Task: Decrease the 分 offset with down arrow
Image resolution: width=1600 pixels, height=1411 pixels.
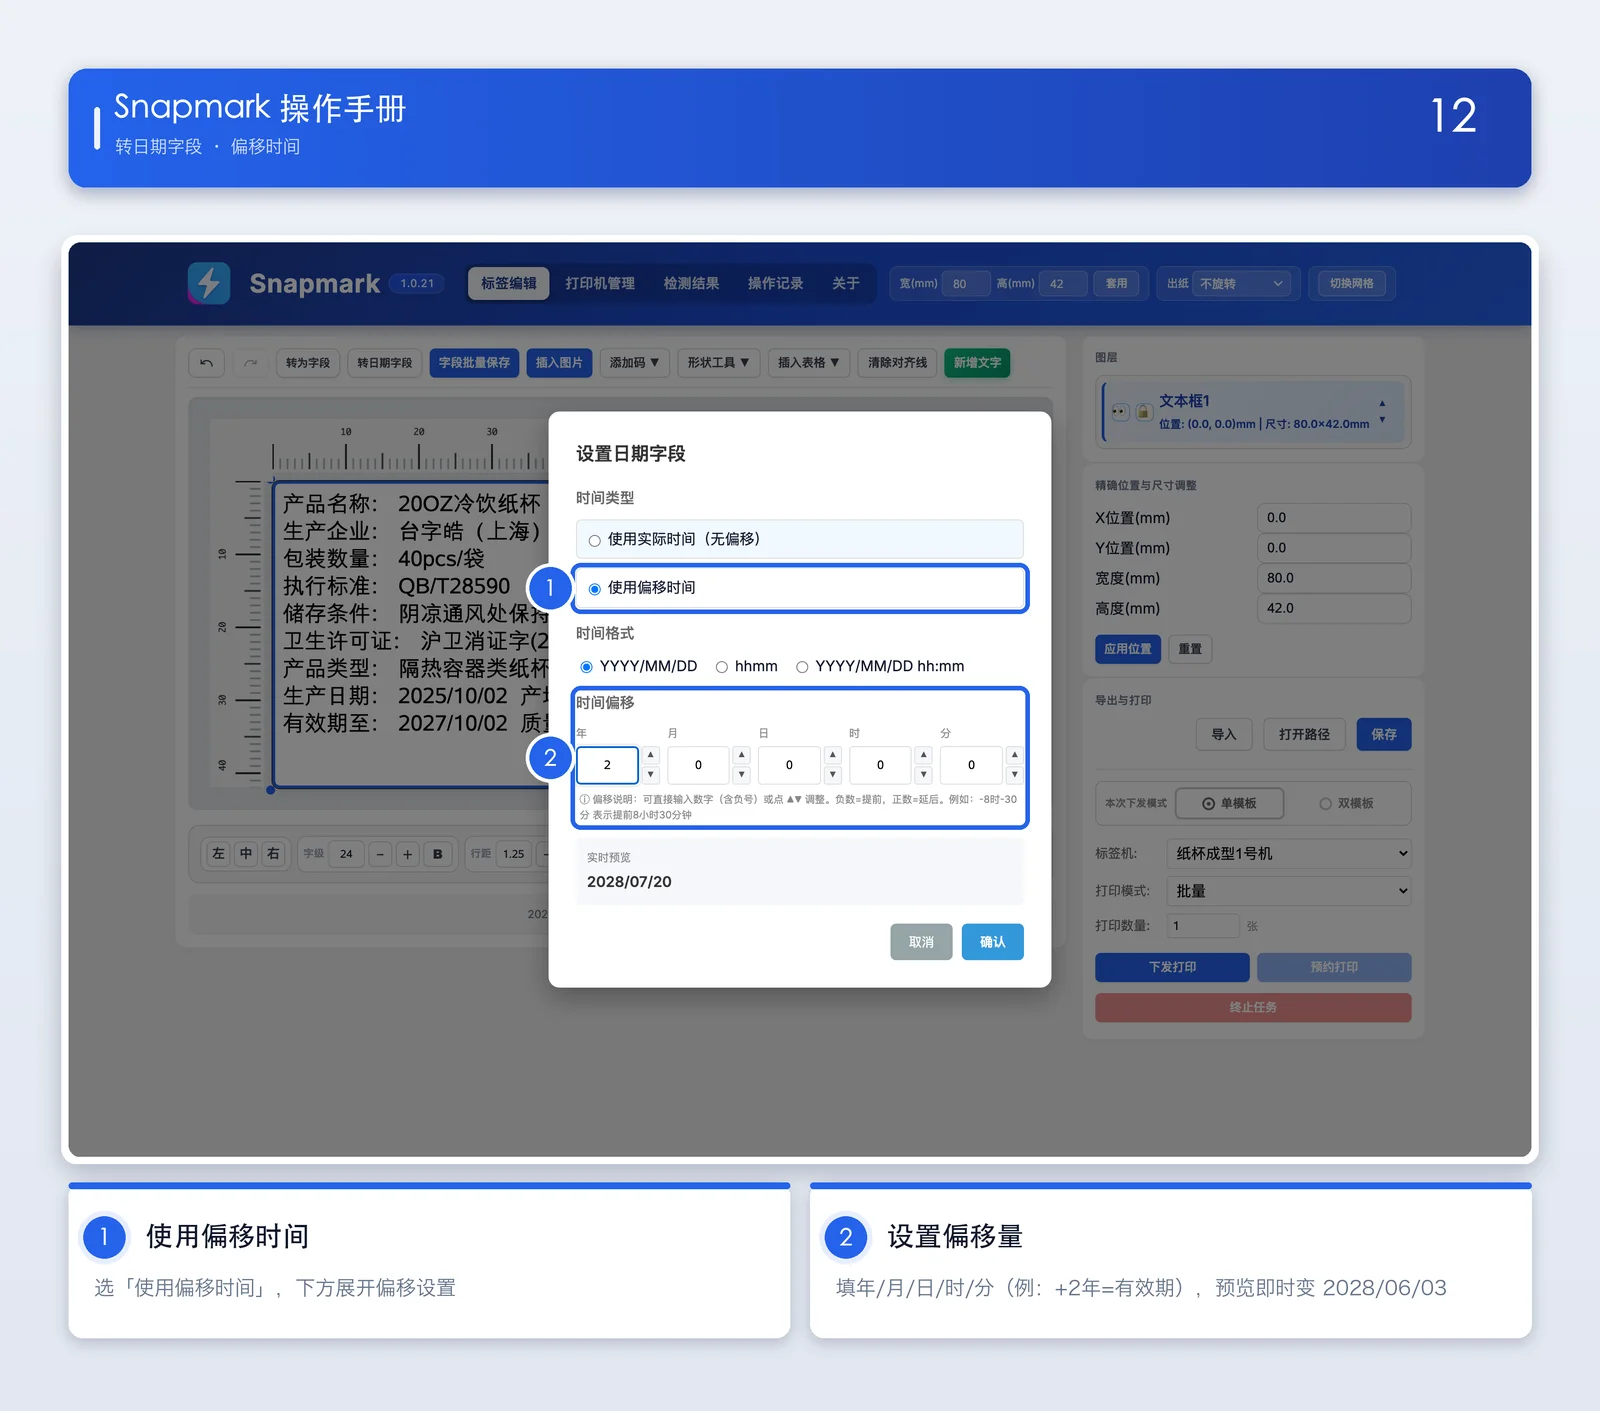Action: click(x=1015, y=774)
